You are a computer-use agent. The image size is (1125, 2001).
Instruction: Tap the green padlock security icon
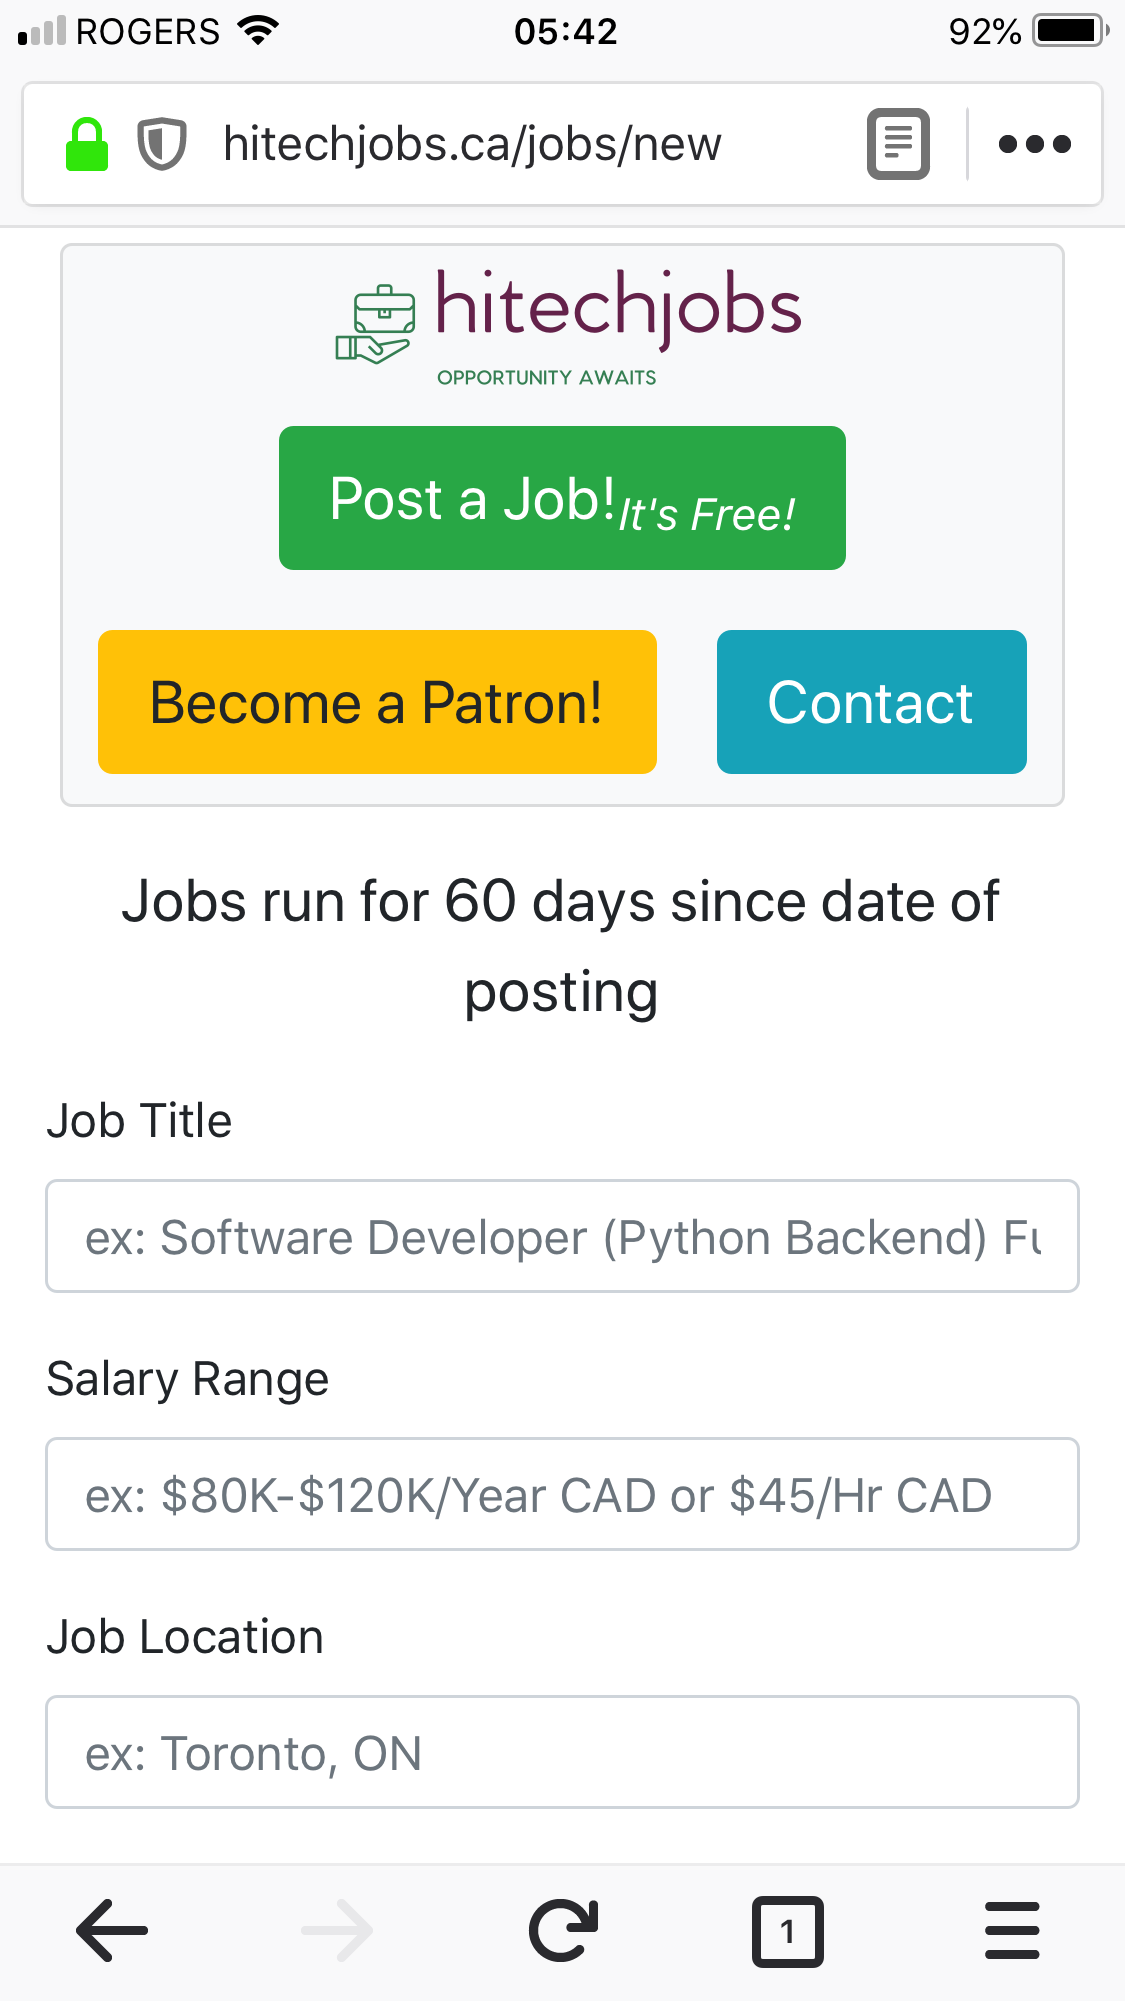click(87, 145)
